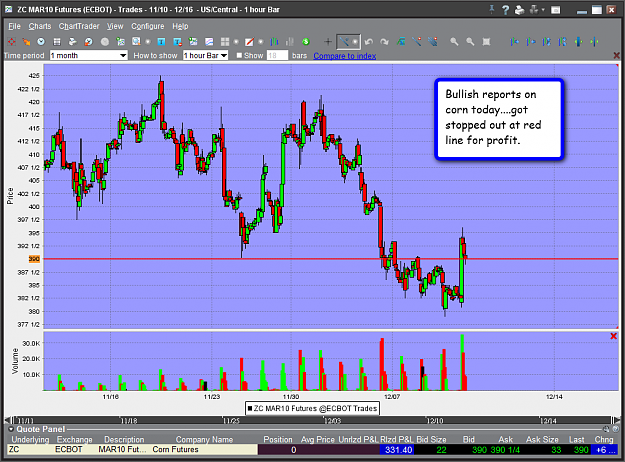Open help with the question mark icon
The image size is (625, 462).
(505, 10)
